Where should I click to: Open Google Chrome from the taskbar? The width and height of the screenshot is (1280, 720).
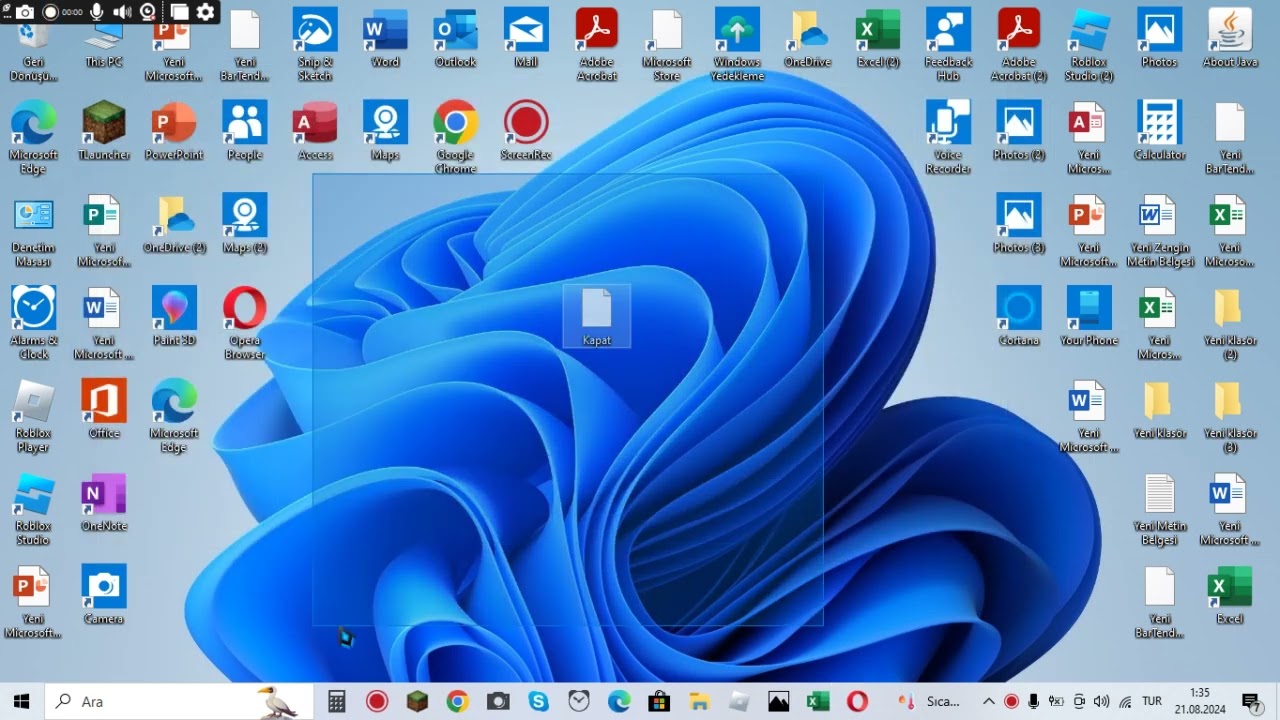point(457,702)
